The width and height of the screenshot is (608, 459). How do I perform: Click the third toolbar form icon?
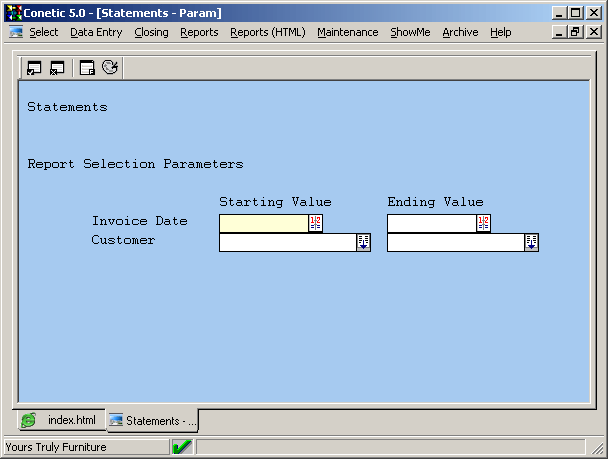pos(87,68)
